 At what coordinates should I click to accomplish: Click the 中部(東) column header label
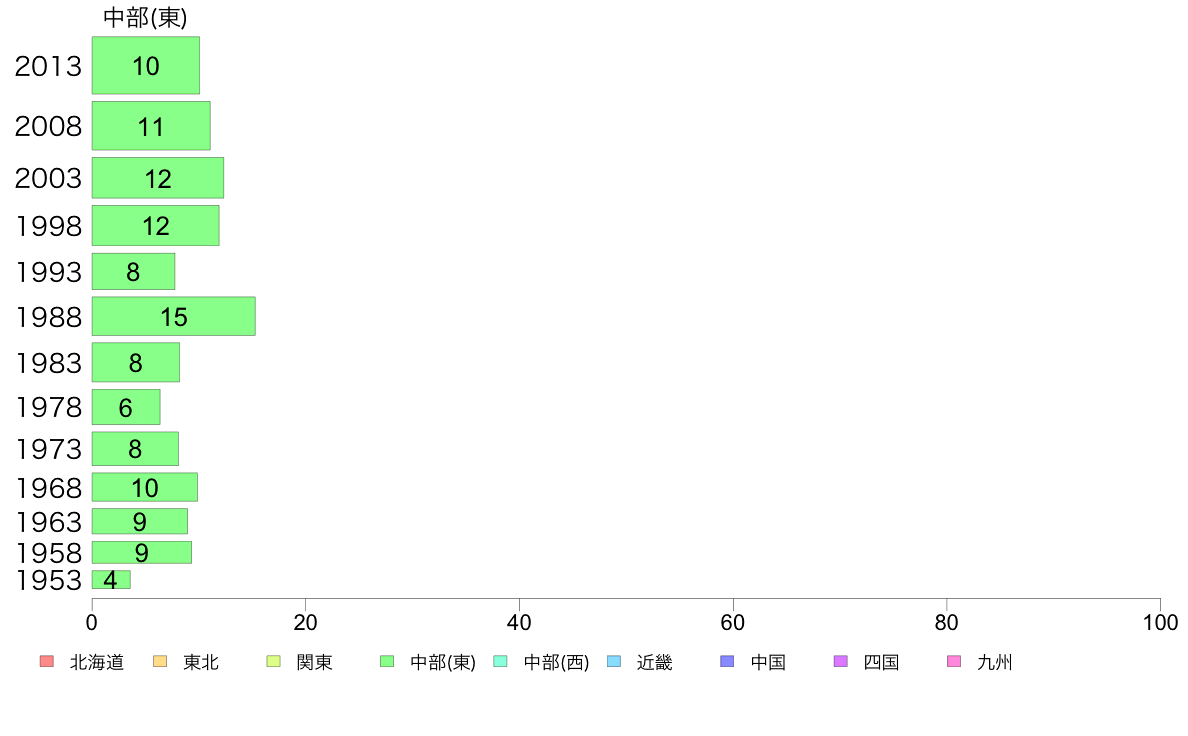tap(145, 17)
